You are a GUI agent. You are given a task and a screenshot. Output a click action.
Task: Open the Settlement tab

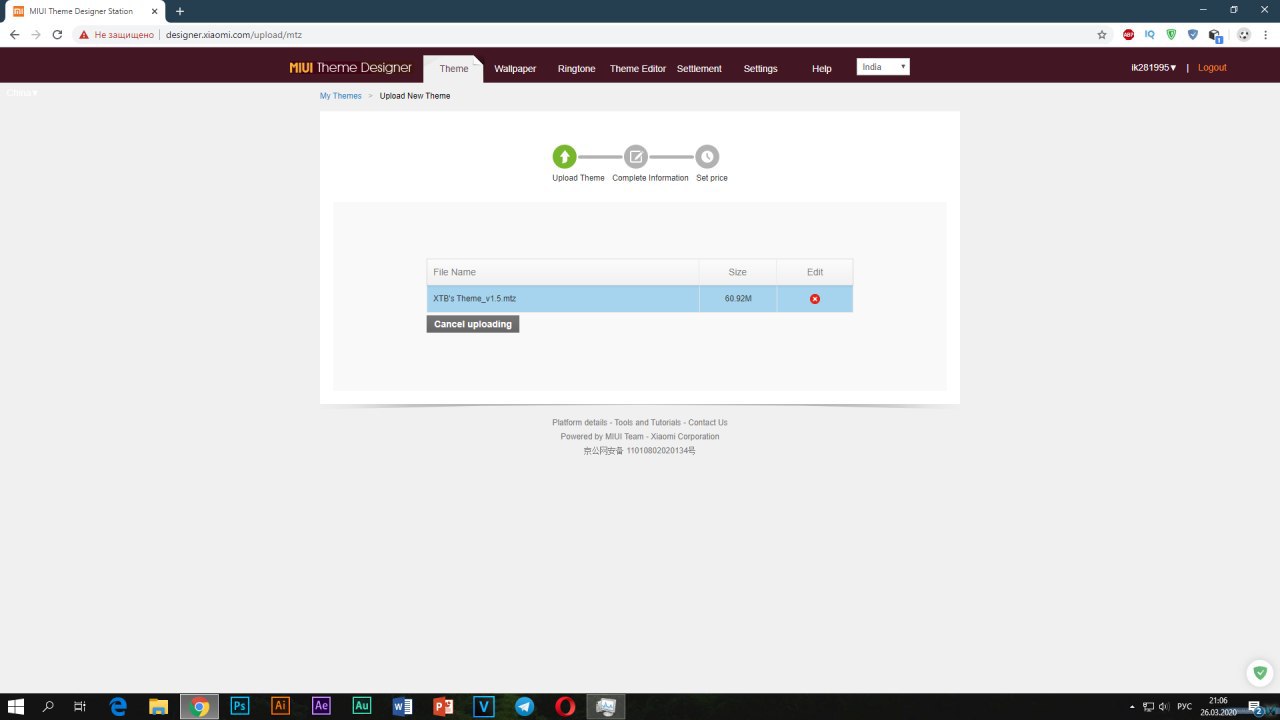[x=699, y=68]
